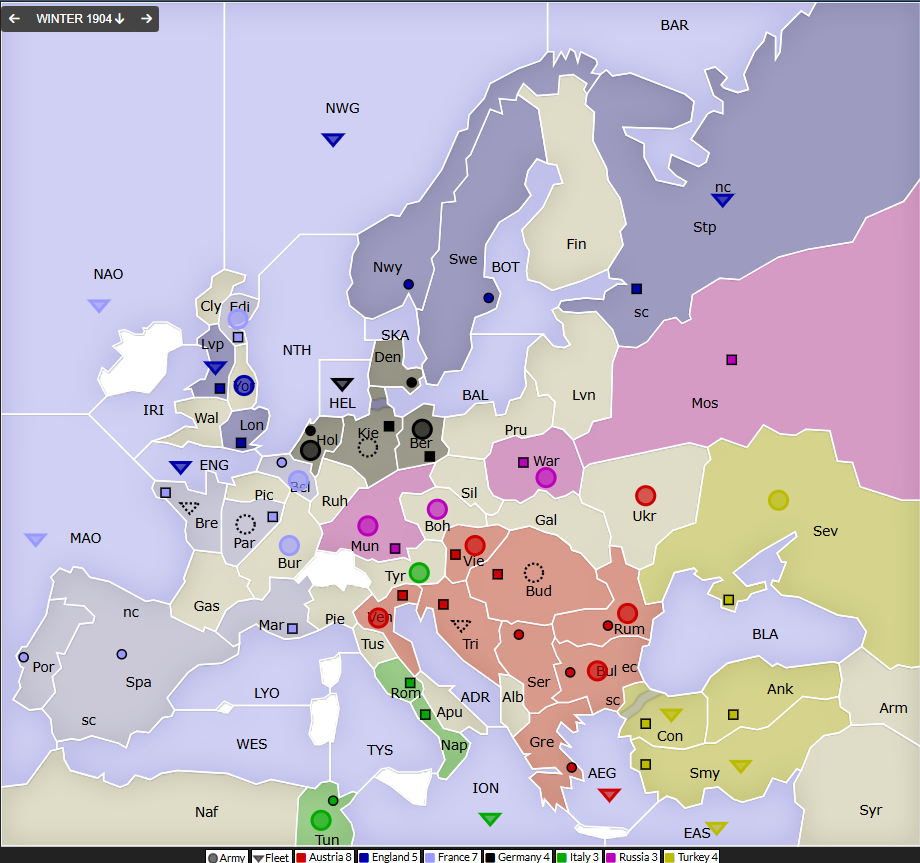Click the Austria 8 legend entry
This screenshot has width=920, height=863.
pos(324,857)
